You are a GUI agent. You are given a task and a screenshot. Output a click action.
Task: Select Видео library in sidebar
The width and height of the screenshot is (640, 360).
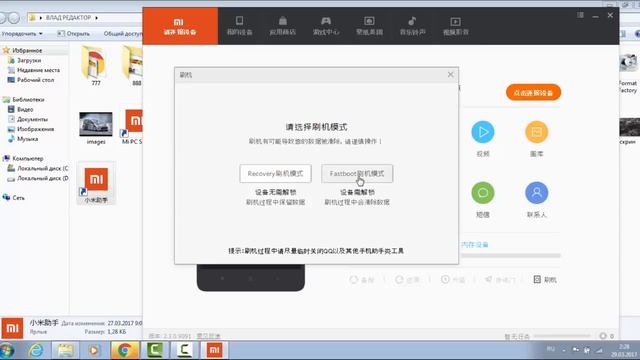(x=25, y=109)
